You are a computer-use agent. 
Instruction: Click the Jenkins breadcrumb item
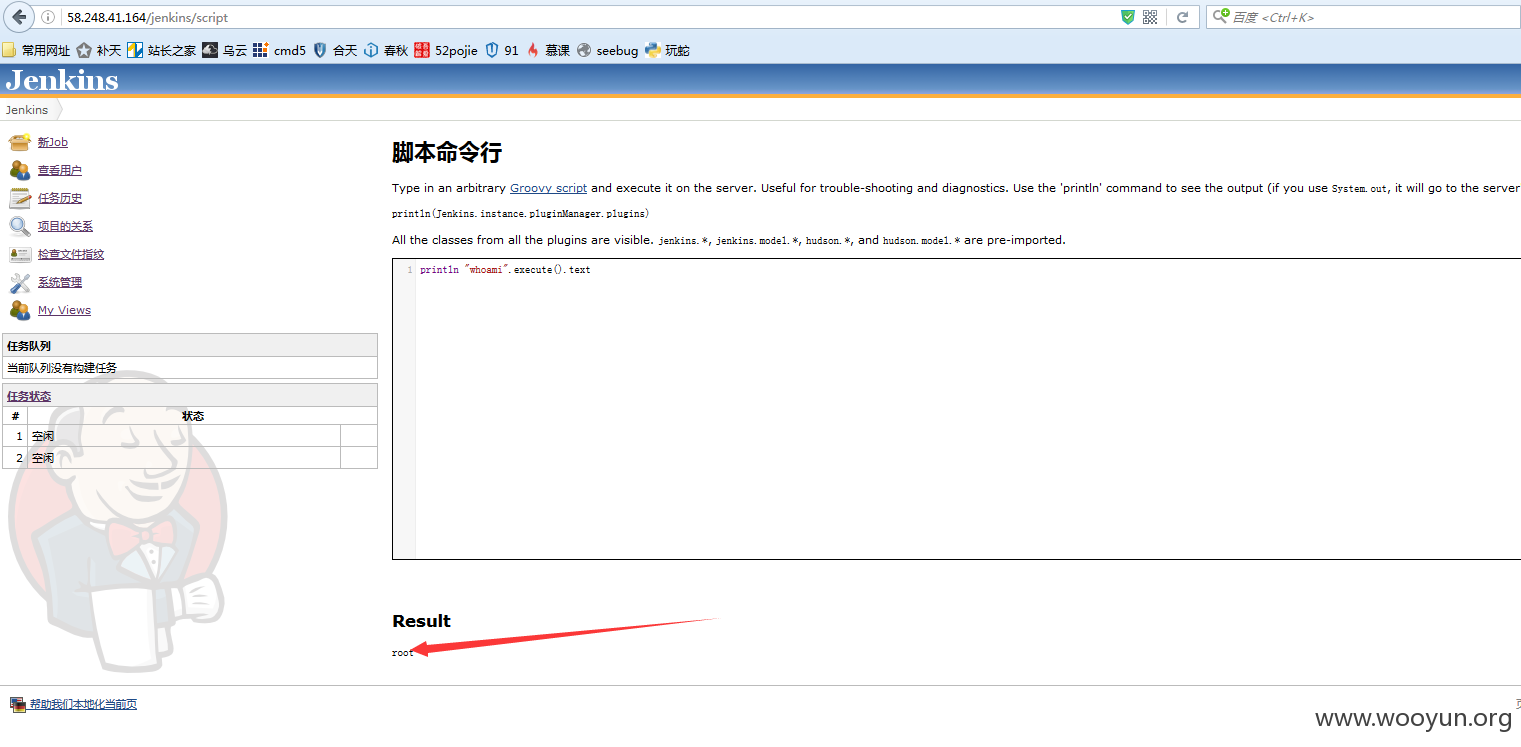click(x=26, y=110)
